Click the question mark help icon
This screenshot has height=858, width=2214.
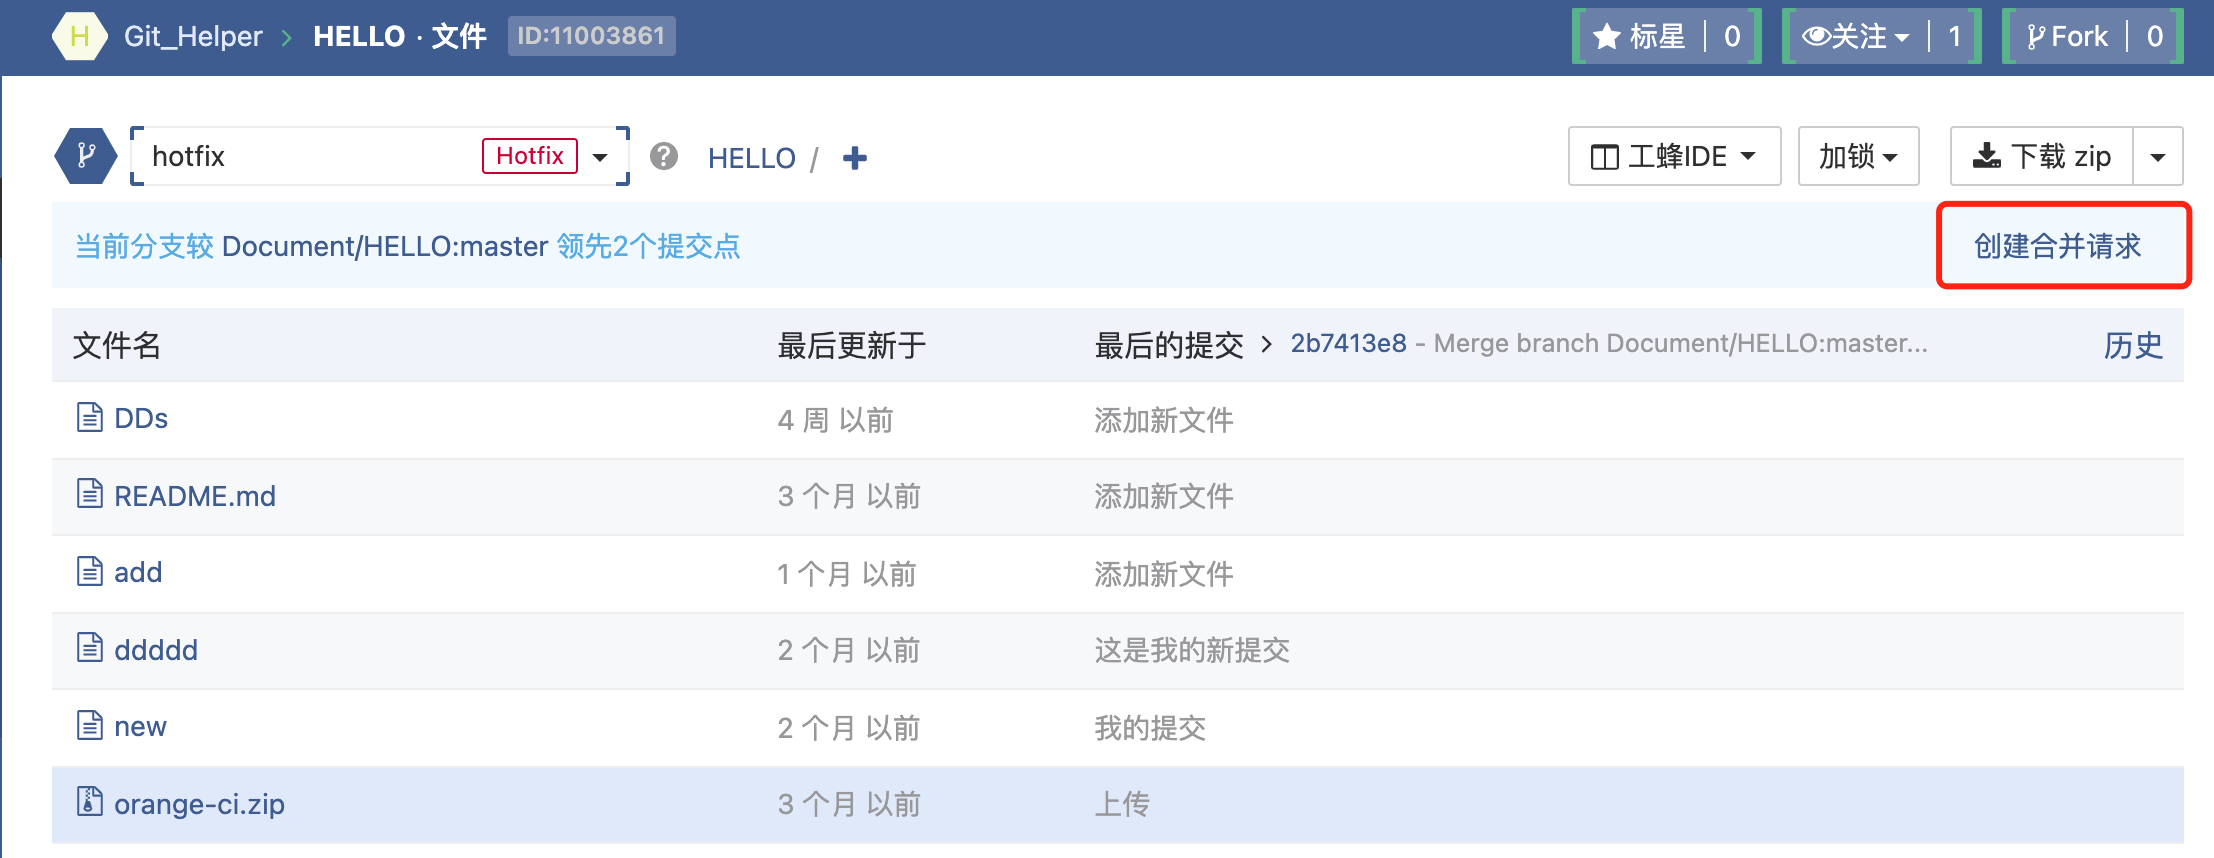(x=664, y=157)
